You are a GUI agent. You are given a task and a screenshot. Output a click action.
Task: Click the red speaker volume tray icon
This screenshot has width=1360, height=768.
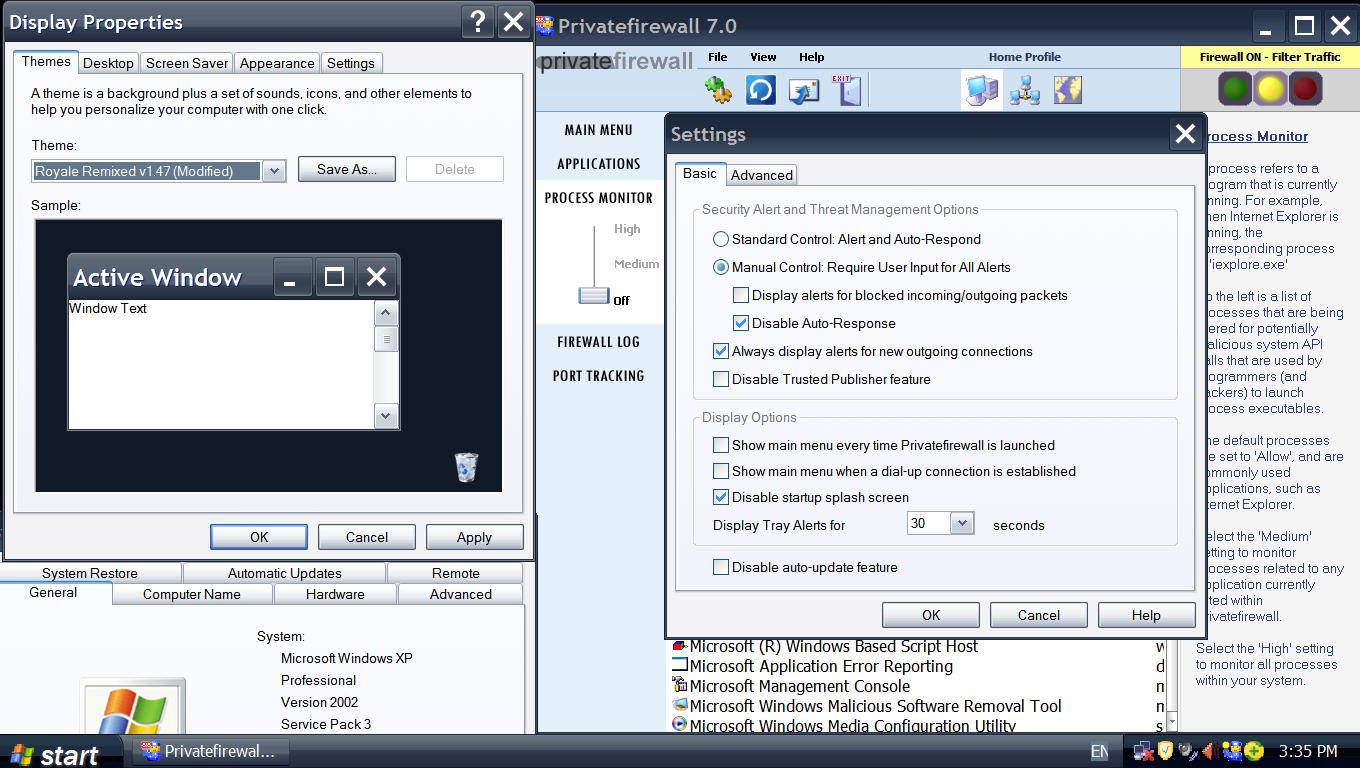1210,751
